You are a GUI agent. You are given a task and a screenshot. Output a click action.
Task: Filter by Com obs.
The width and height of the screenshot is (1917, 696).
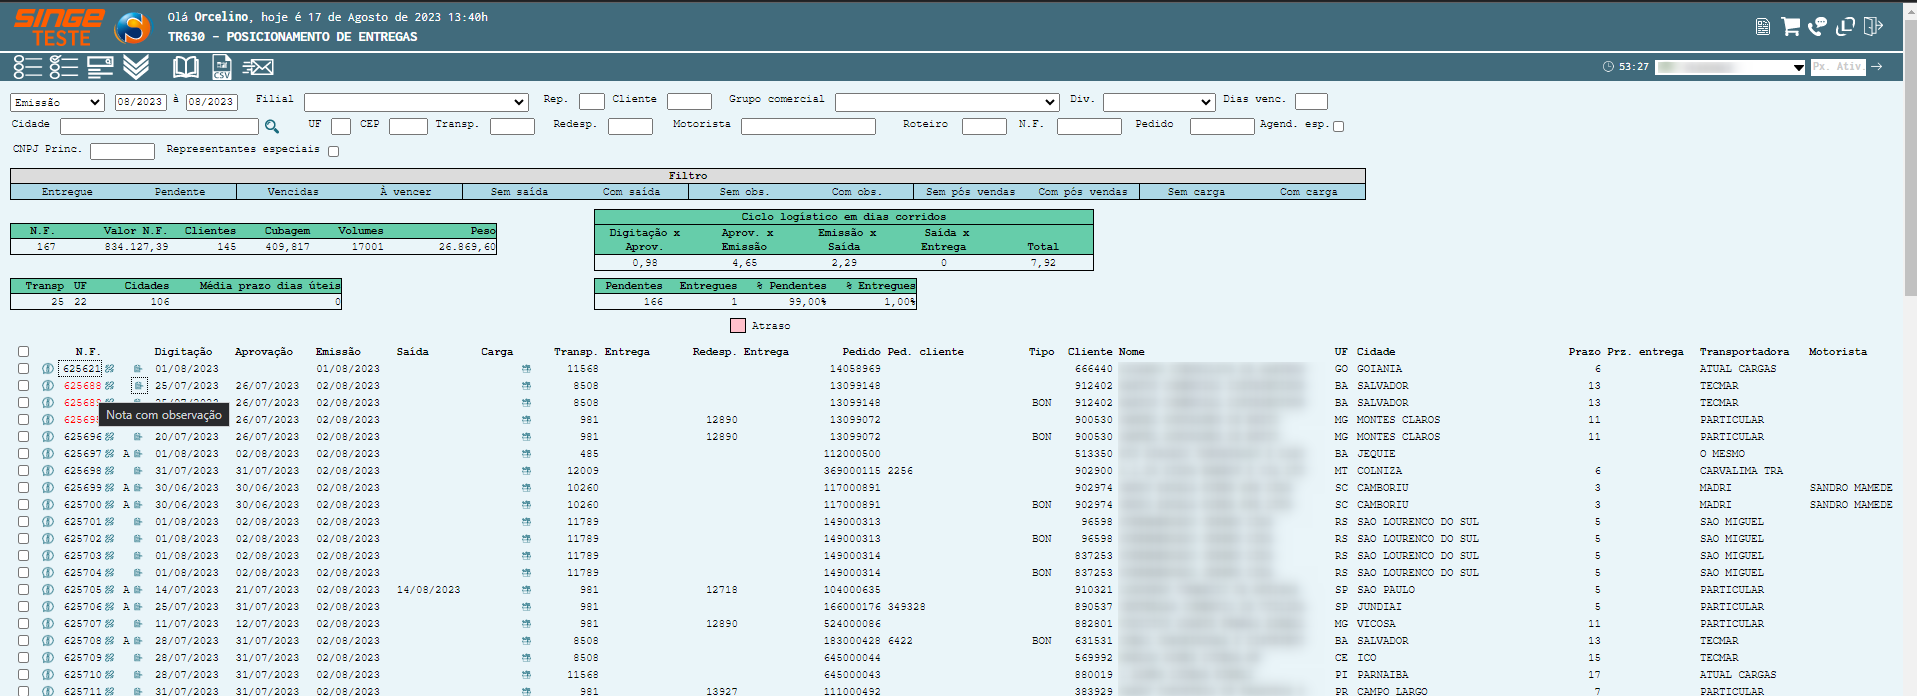tap(857, 192)
